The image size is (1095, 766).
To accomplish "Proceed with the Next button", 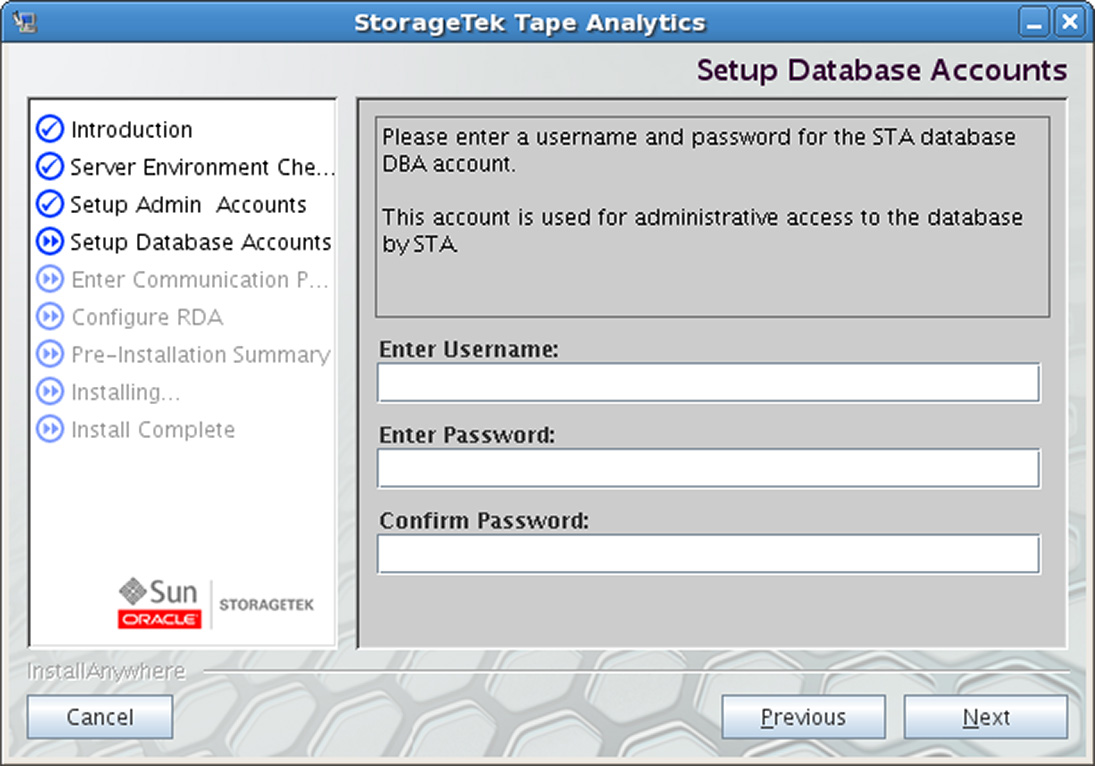I will coord(985,717).
